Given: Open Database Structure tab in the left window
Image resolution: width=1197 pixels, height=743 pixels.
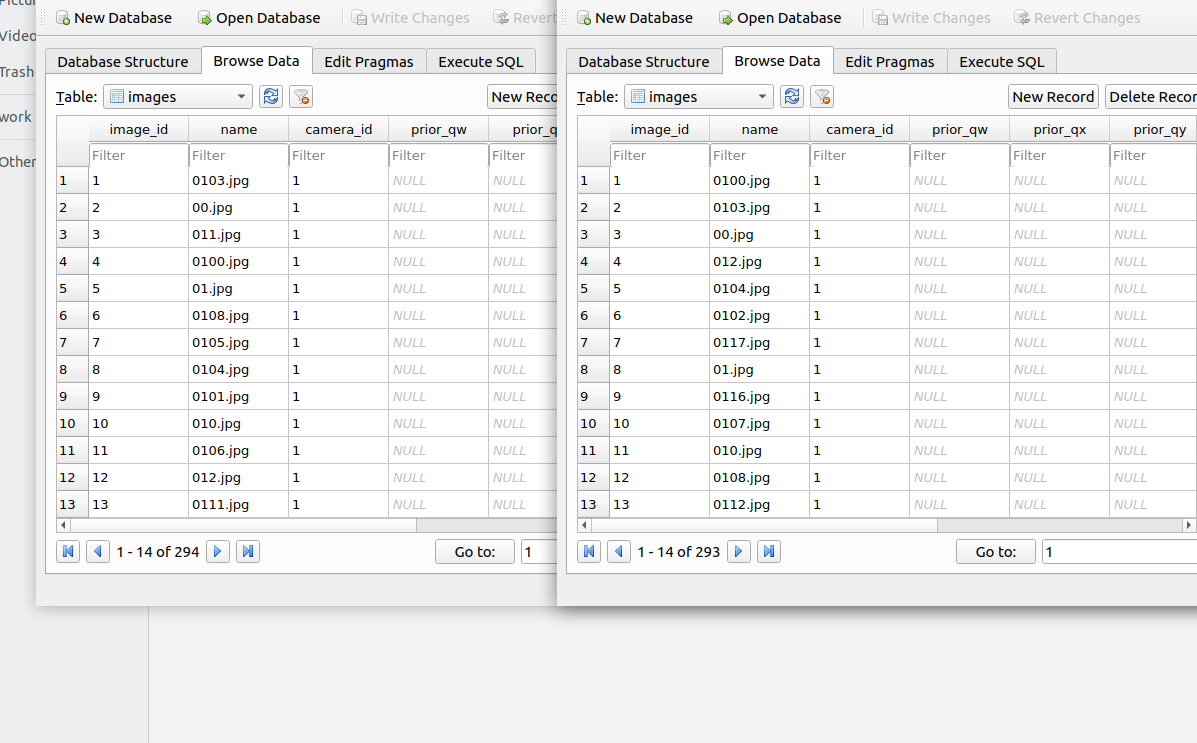Looking at the screenshot, I should [x=123, y=61].
